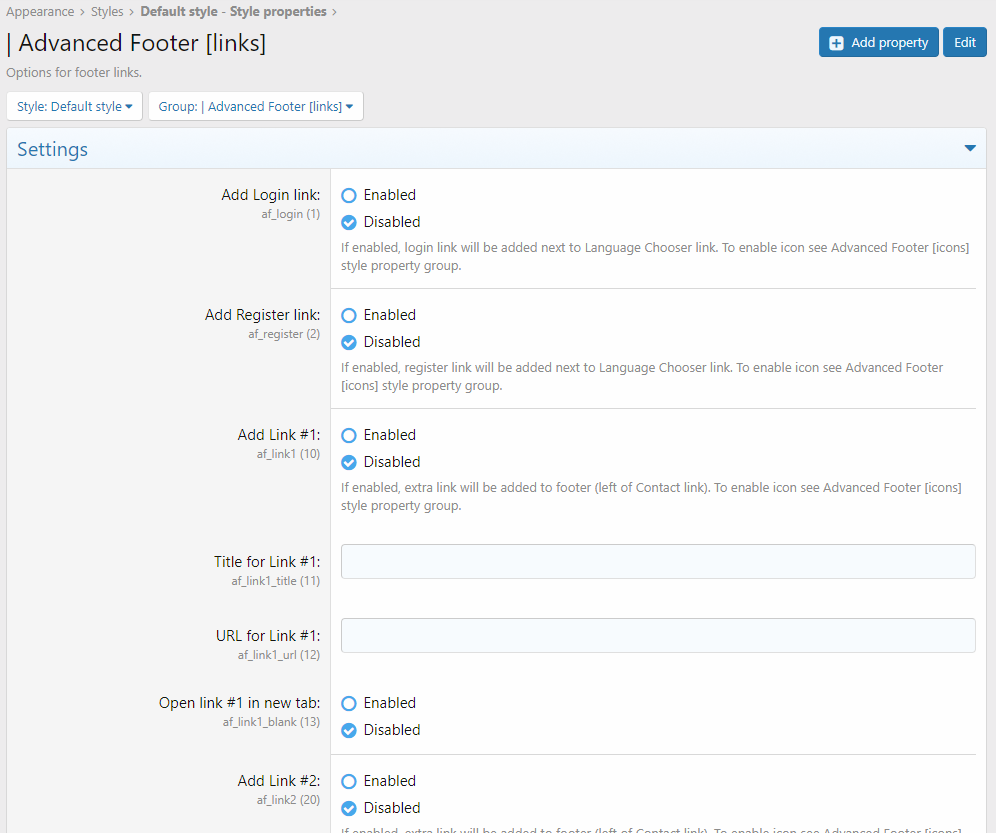Enable the Add Link #1 option
The image size is (996, 833).
[349, 436]
